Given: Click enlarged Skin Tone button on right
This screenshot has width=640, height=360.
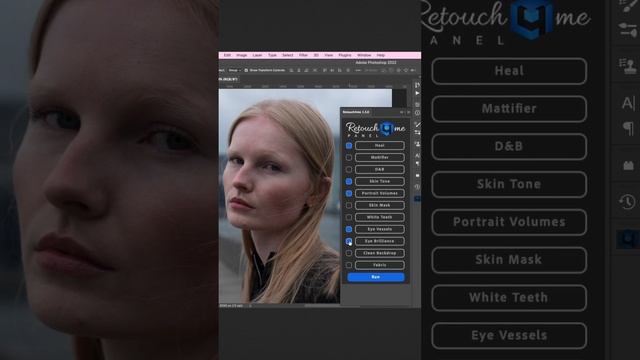Looking at the screenshot, I should click(x=509, y=184).
